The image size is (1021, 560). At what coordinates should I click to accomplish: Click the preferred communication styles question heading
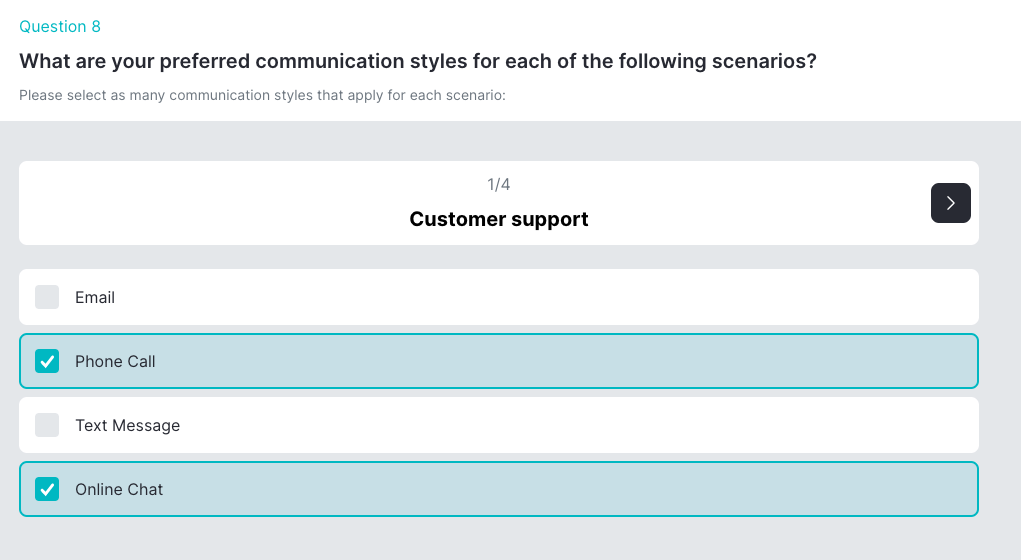[418, 61]
